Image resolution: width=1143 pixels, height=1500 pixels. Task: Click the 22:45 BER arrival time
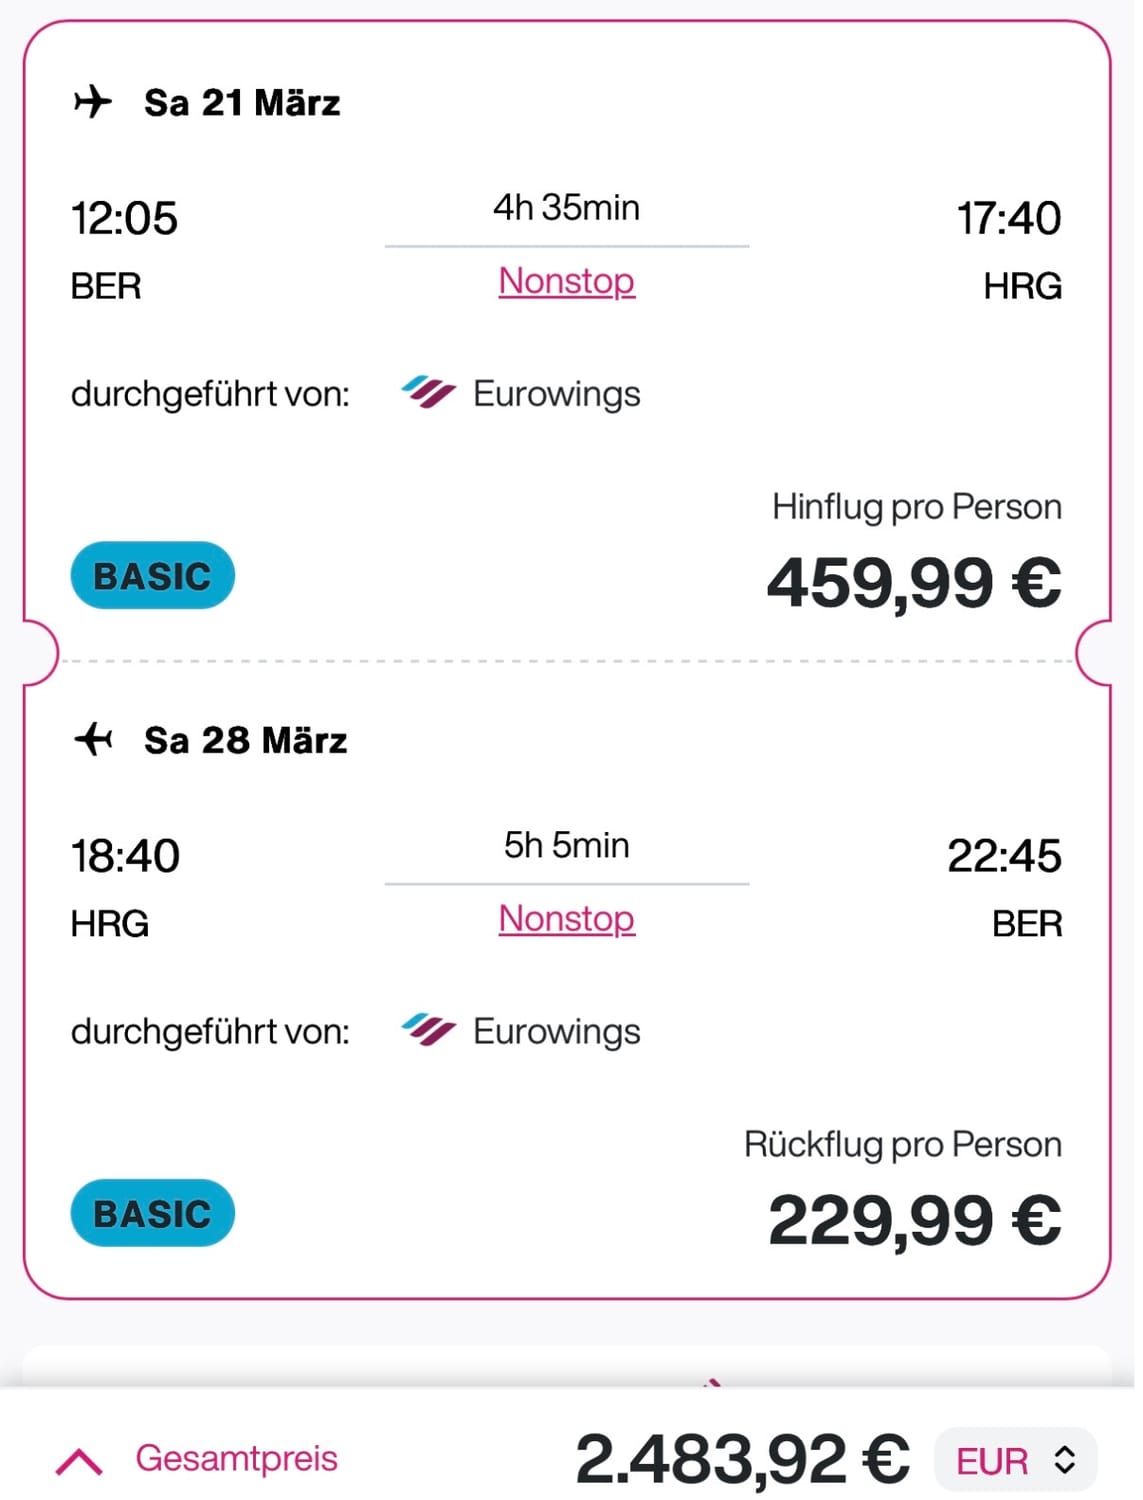pos(1004,856)
